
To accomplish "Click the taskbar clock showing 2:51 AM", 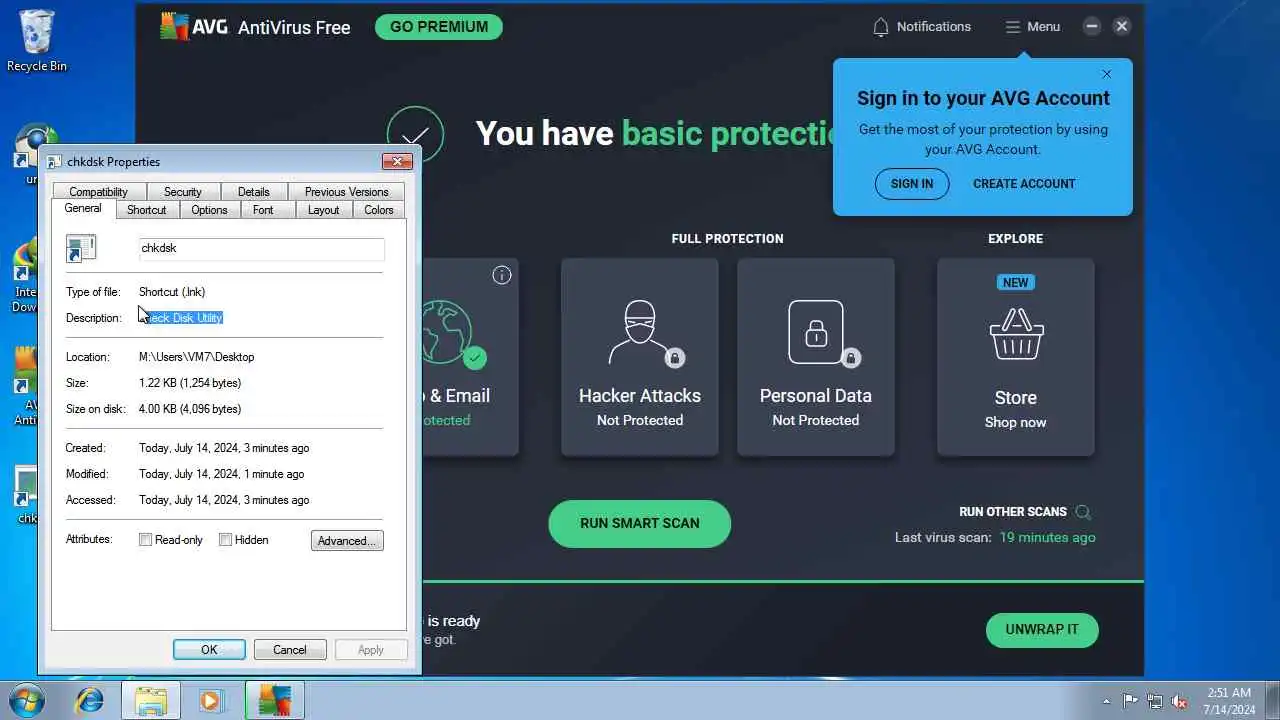I will [x=1229, y=701].
